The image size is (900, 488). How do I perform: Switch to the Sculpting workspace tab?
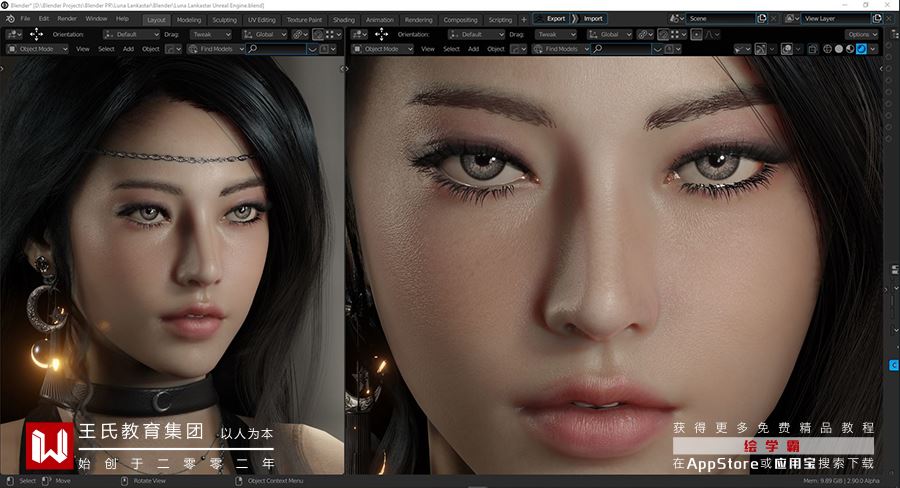[x=224, y=20]
